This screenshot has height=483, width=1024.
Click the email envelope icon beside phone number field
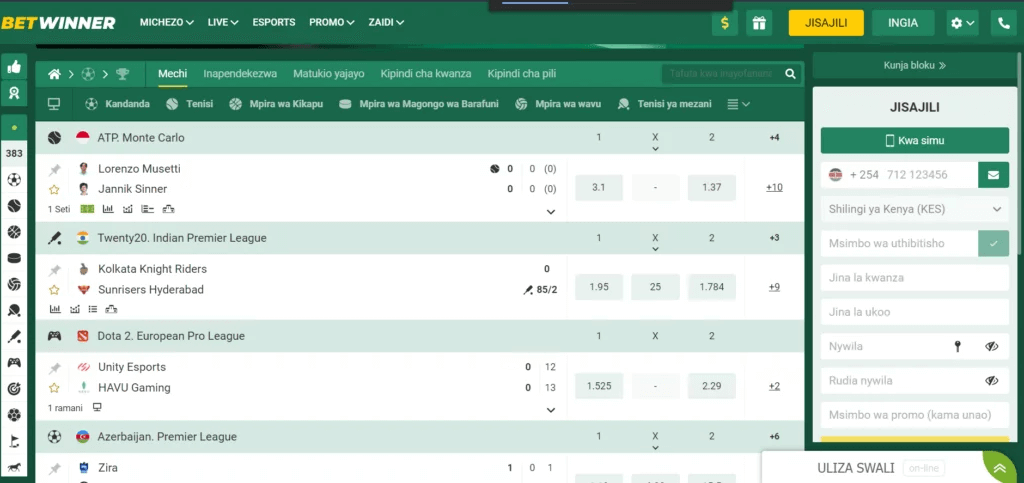[993, 175]
